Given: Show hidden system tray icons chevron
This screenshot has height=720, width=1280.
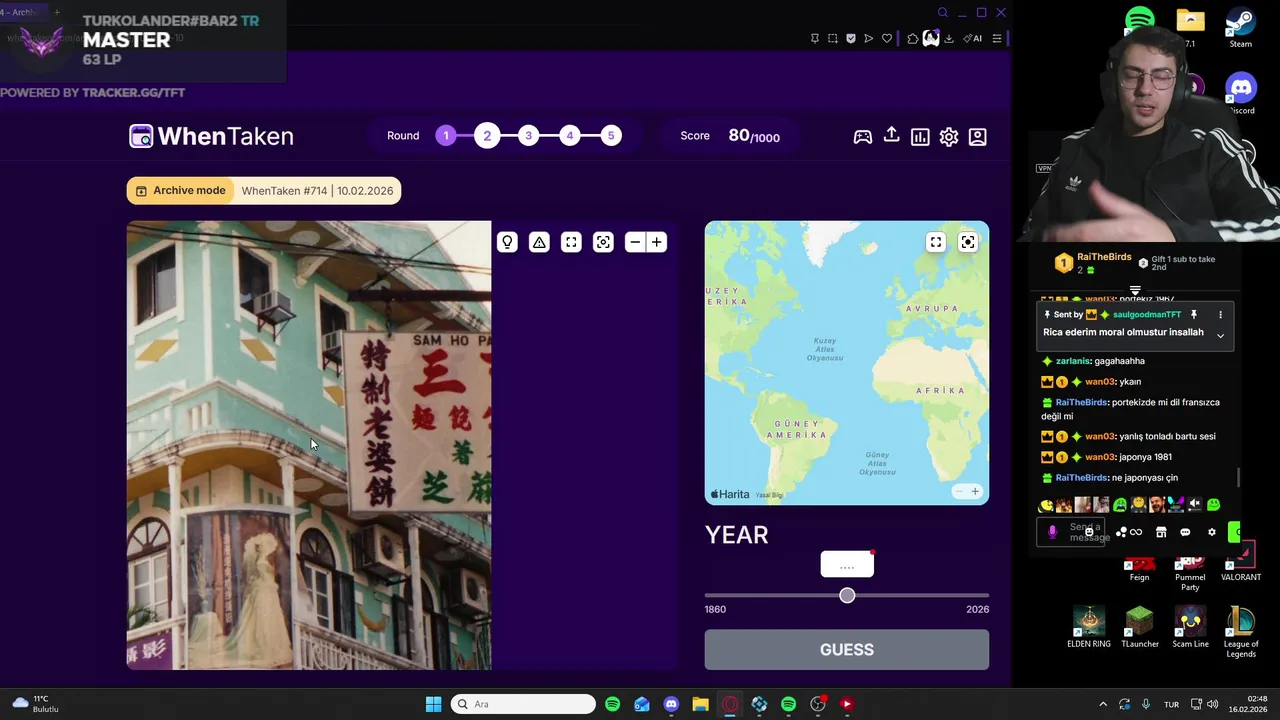Looking at the screenshot, I should click(x=1103, y=704).
